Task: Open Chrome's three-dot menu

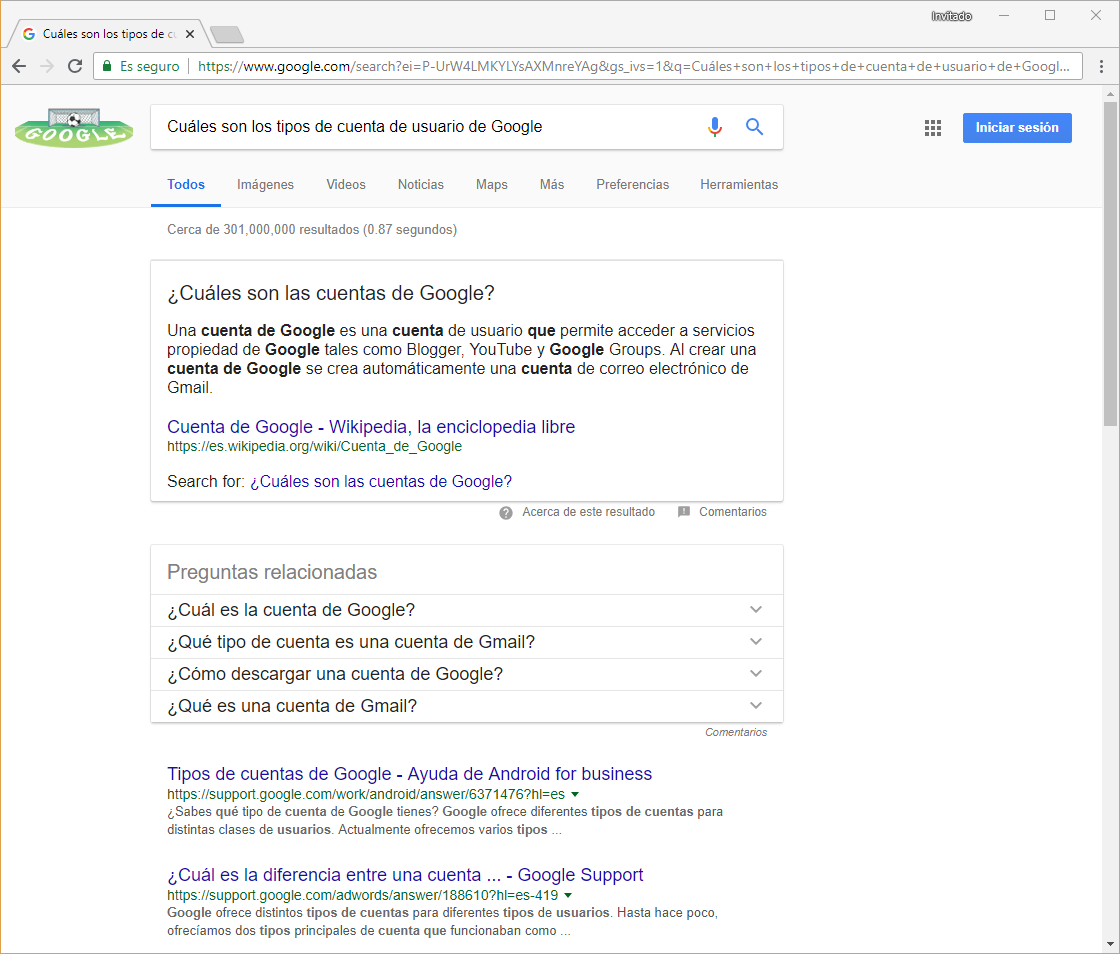Action: (x=1101, y=66)
